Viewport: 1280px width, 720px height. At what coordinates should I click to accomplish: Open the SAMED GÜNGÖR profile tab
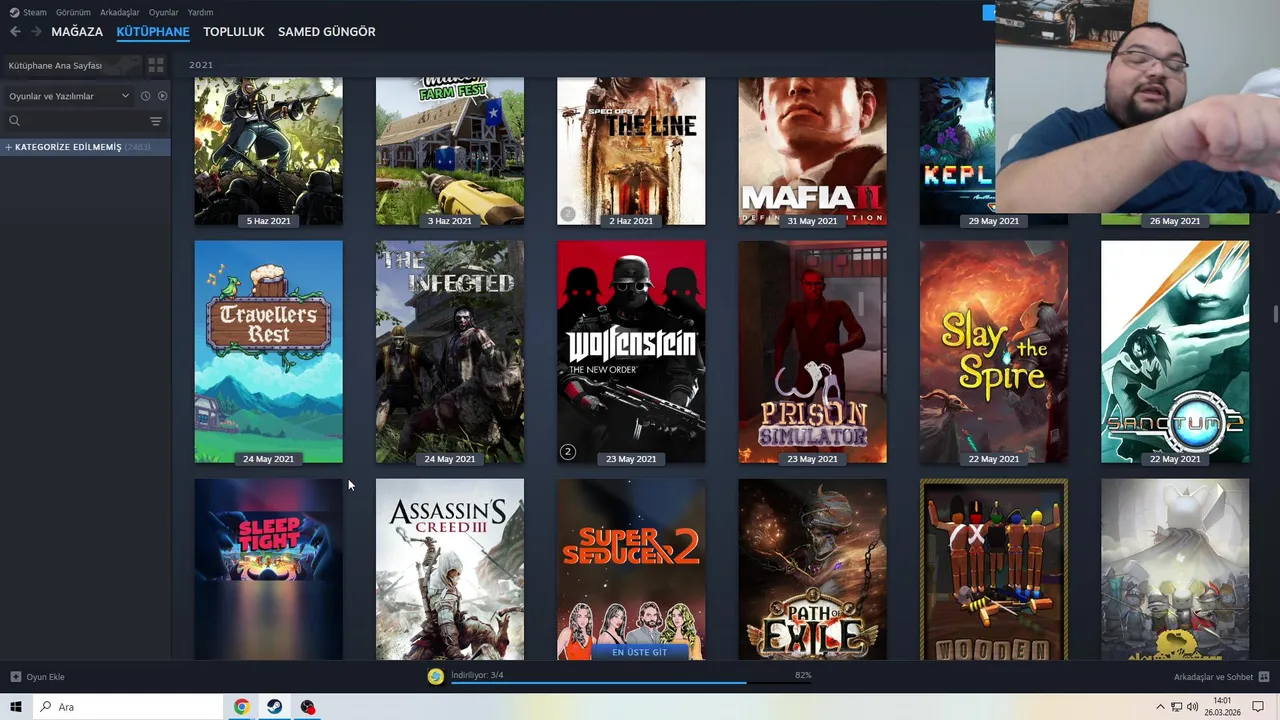click(327, 32)
